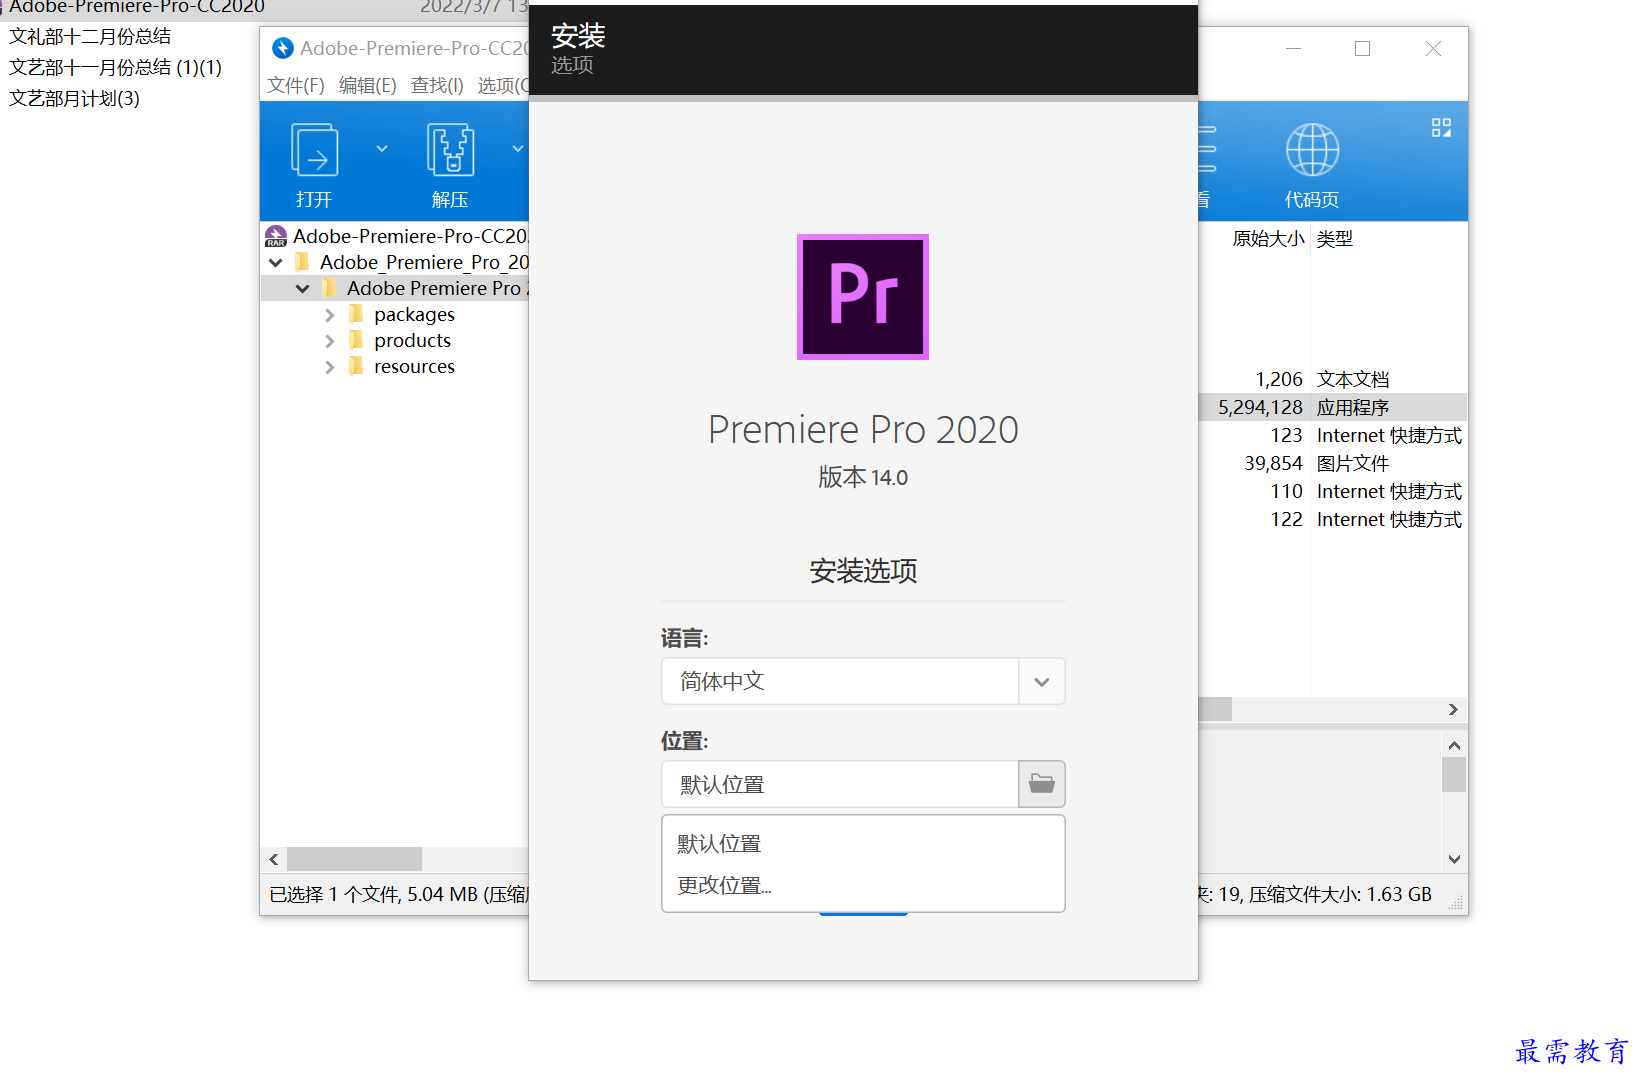Click the grid layout icon in toolbar corner
This screenshot has height=1083, width=1637.
coord(1441,127)
